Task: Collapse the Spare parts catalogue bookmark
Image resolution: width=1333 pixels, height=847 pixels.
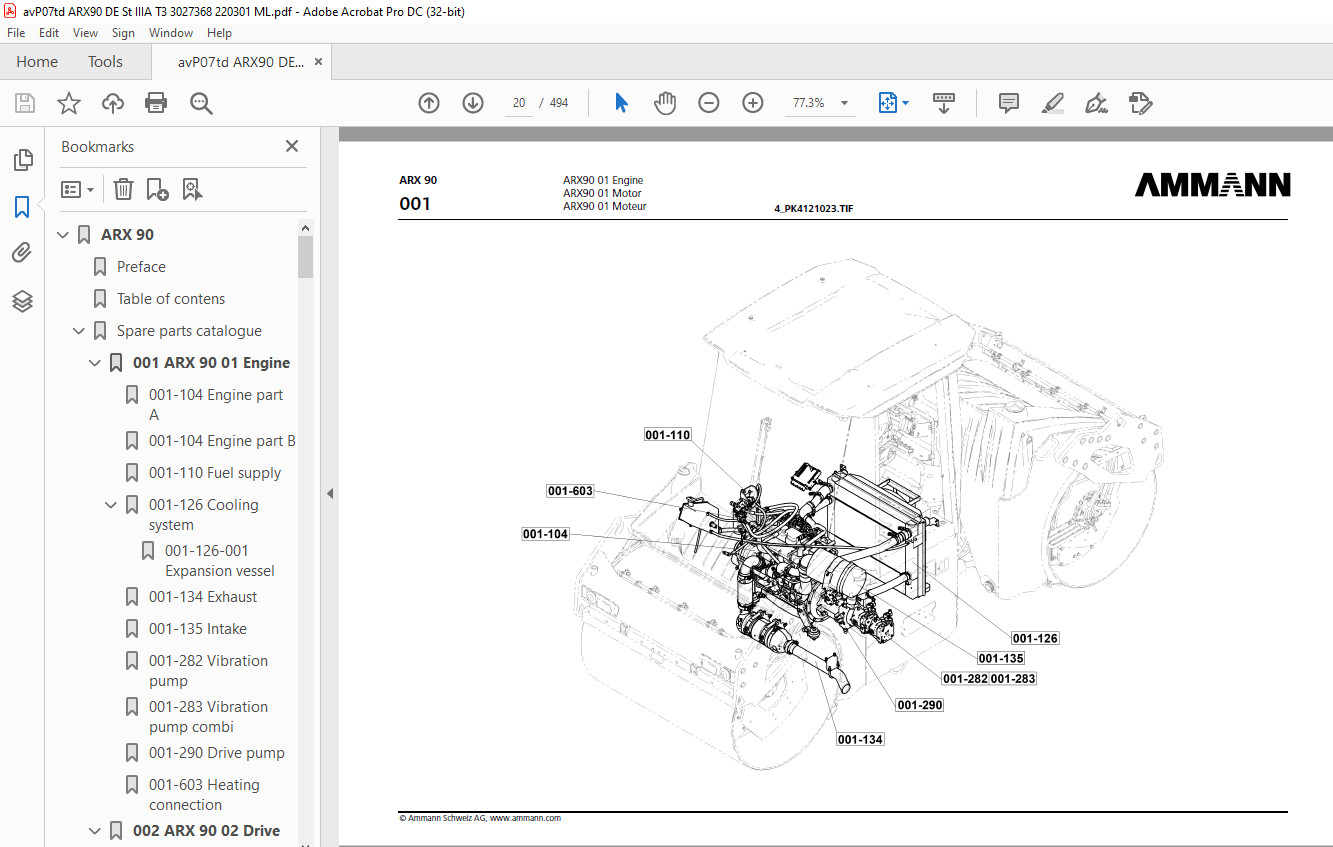Action: point(79,331)
